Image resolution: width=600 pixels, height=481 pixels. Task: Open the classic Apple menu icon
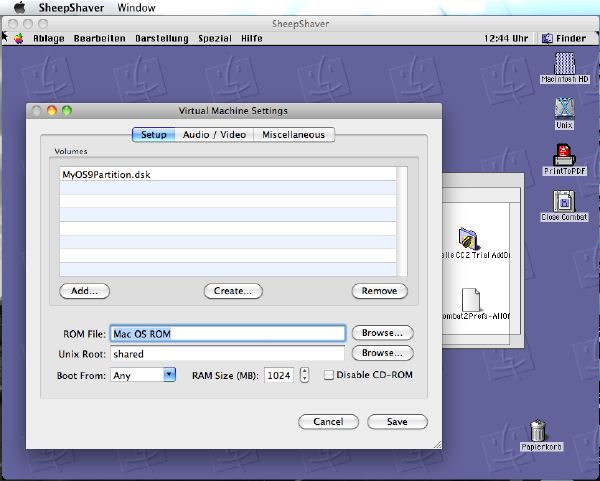18,38
